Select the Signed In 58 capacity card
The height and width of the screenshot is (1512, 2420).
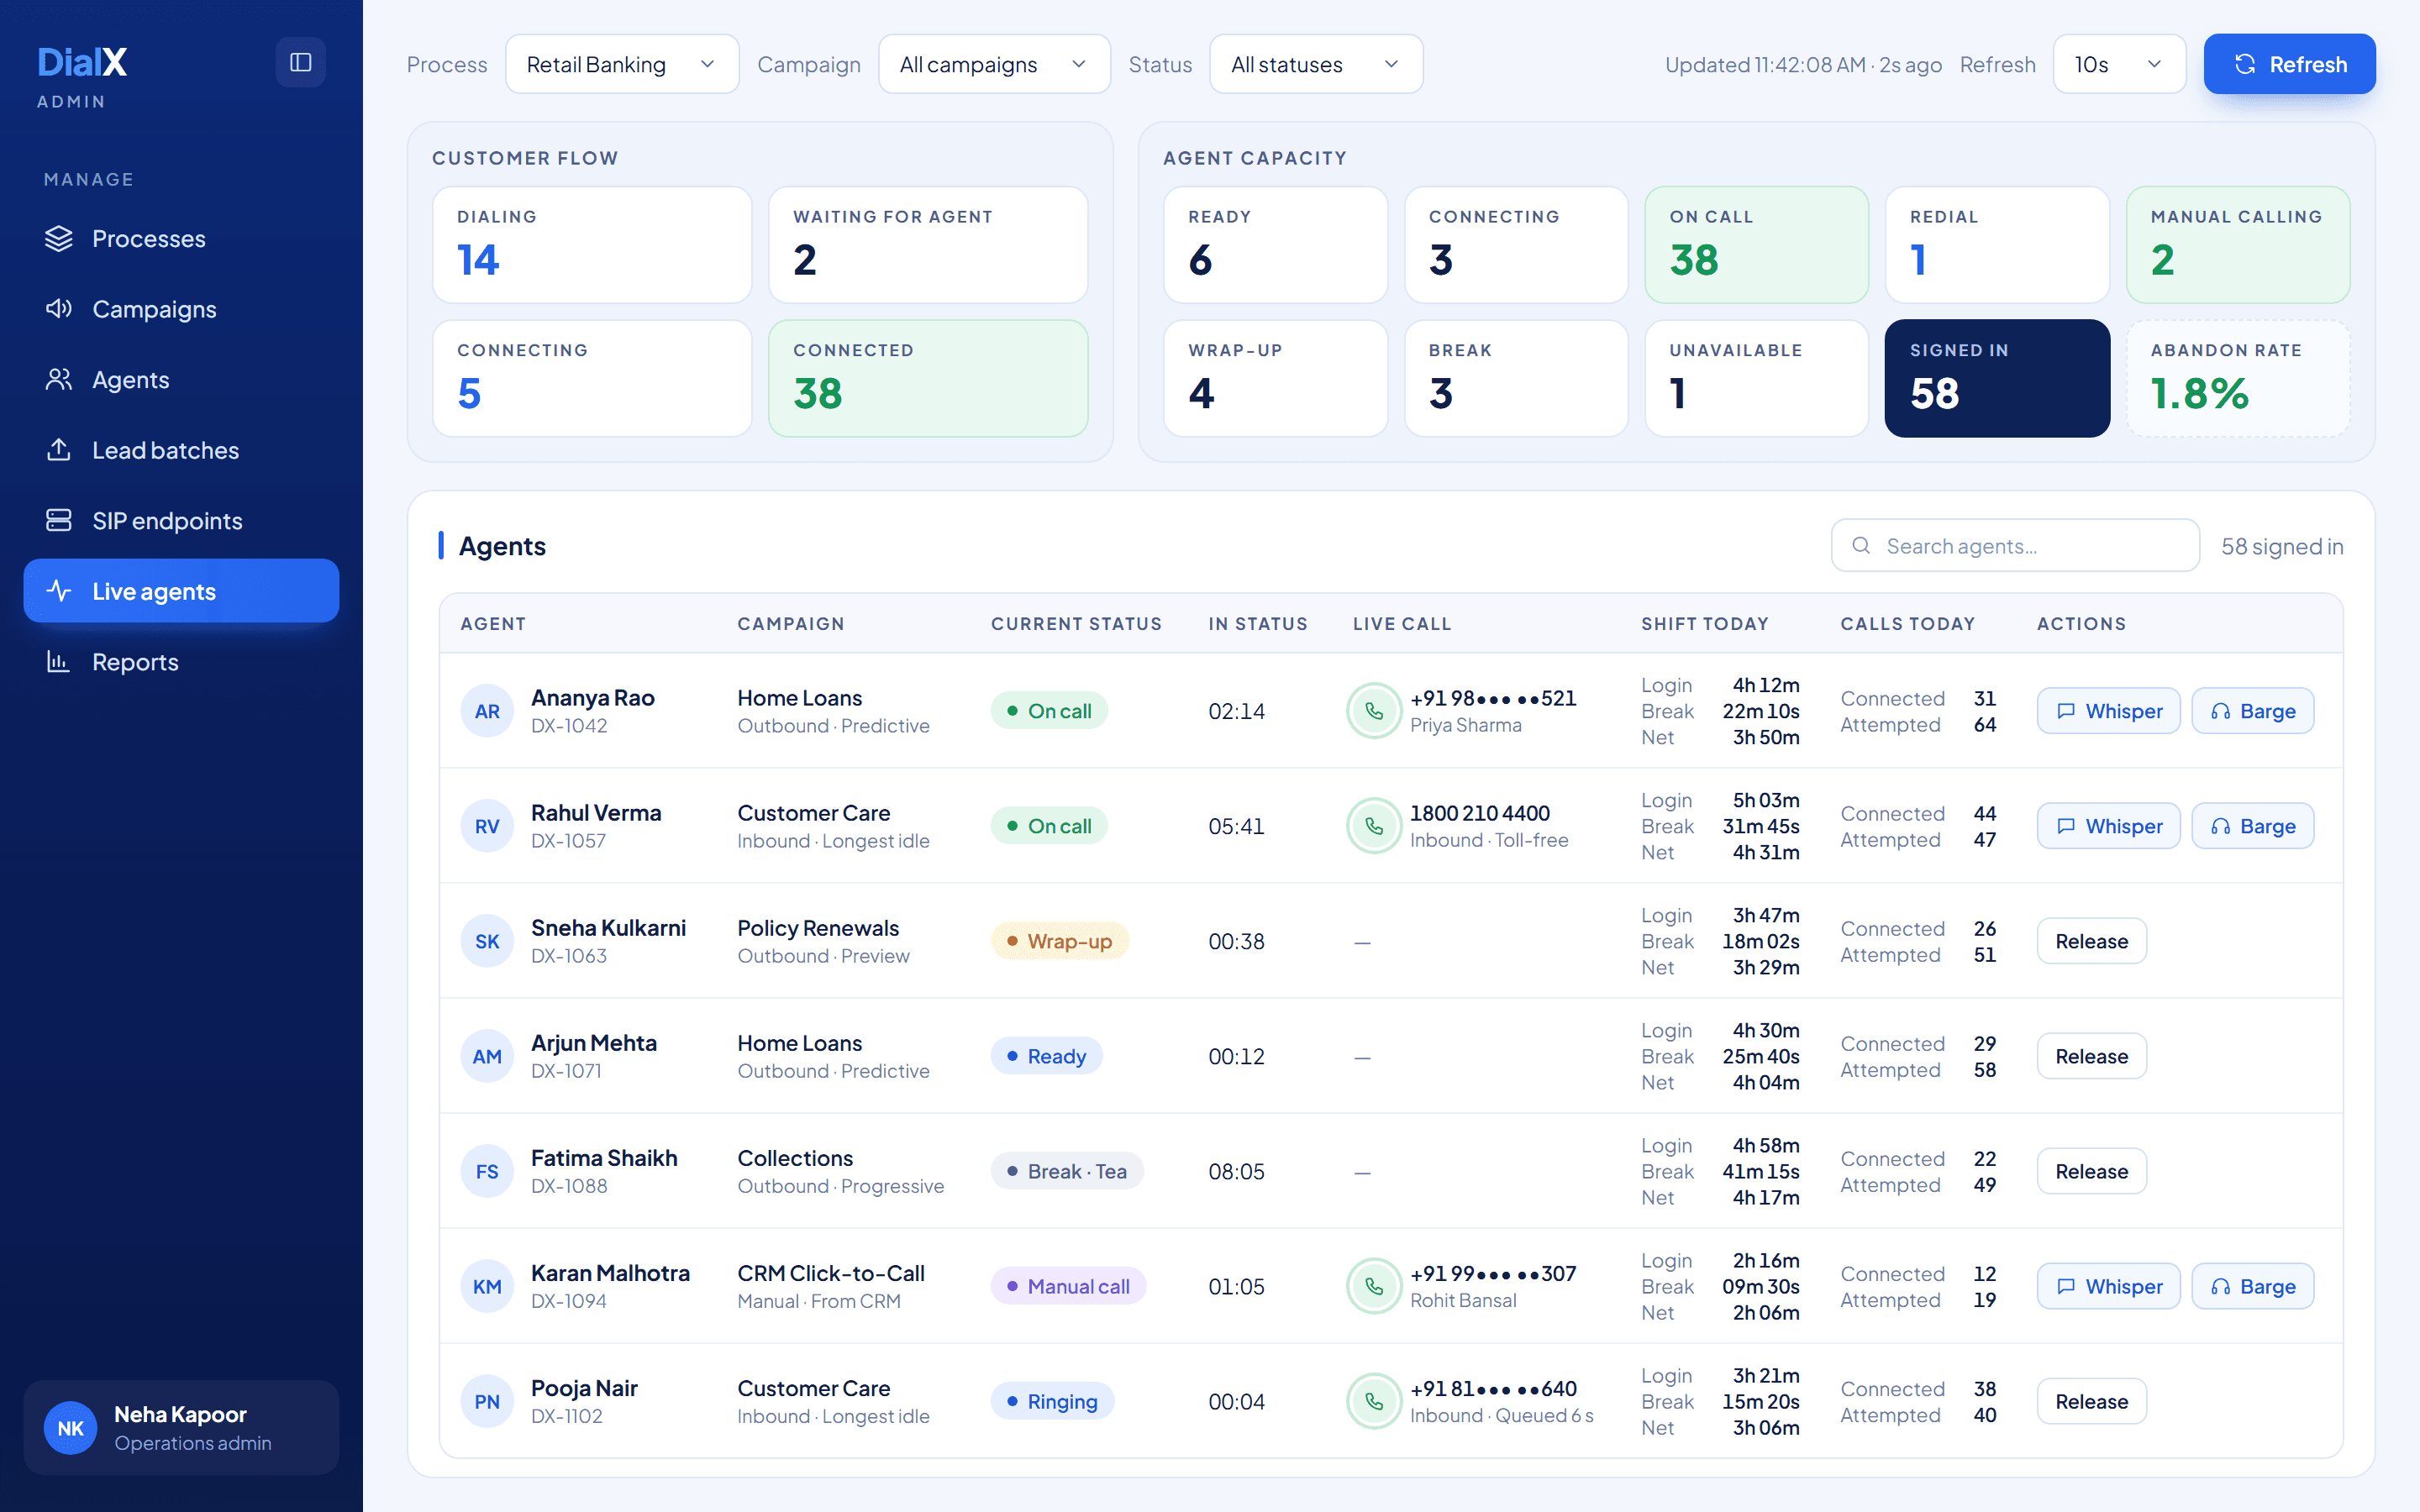pyautogui.click(x=1997, y=378)
